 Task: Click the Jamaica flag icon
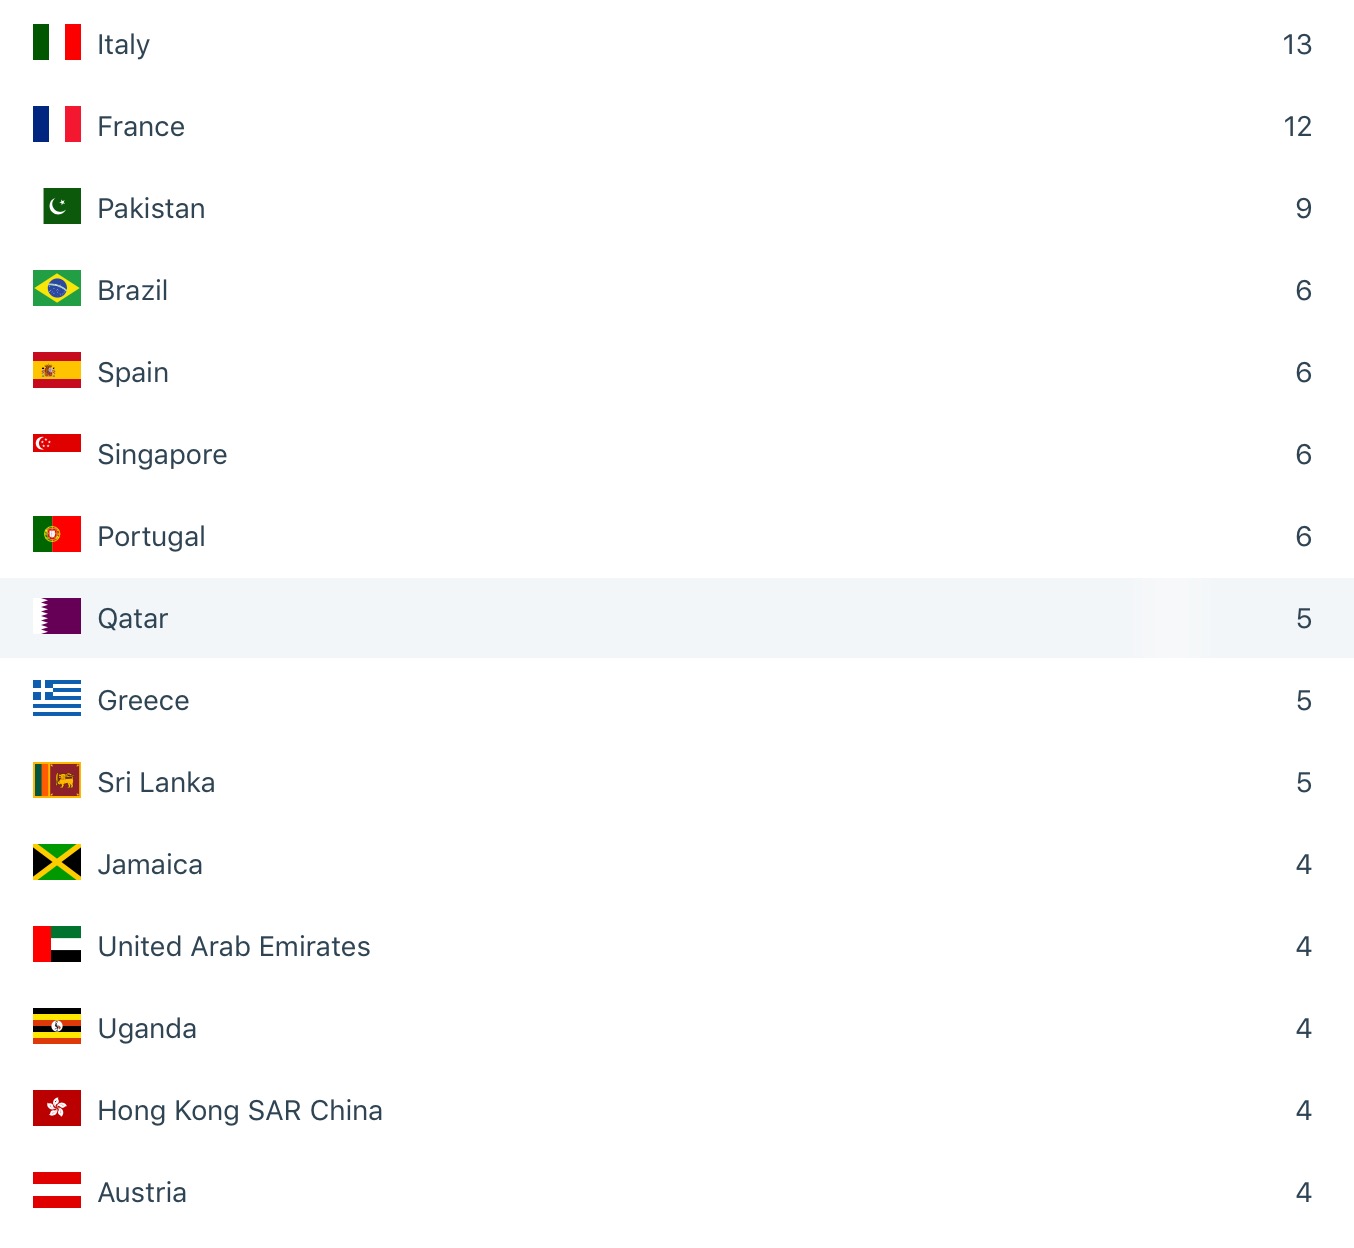57,863
